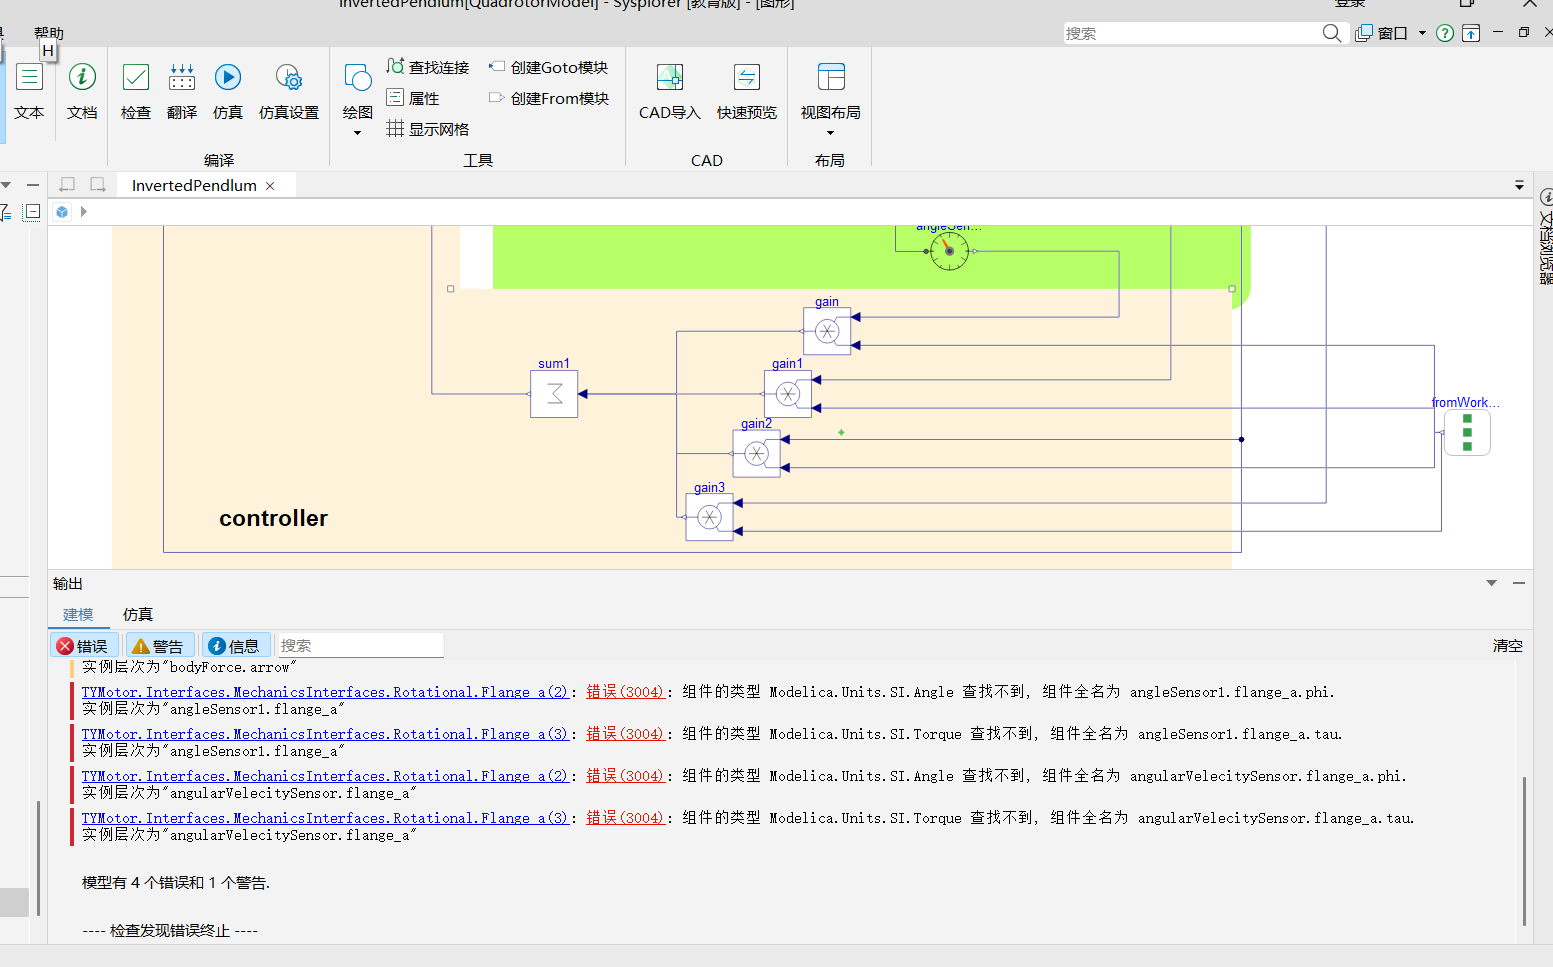1553x967 pixels.
Task: Open the 窗口 window menu
Action: click(1382, 33)
